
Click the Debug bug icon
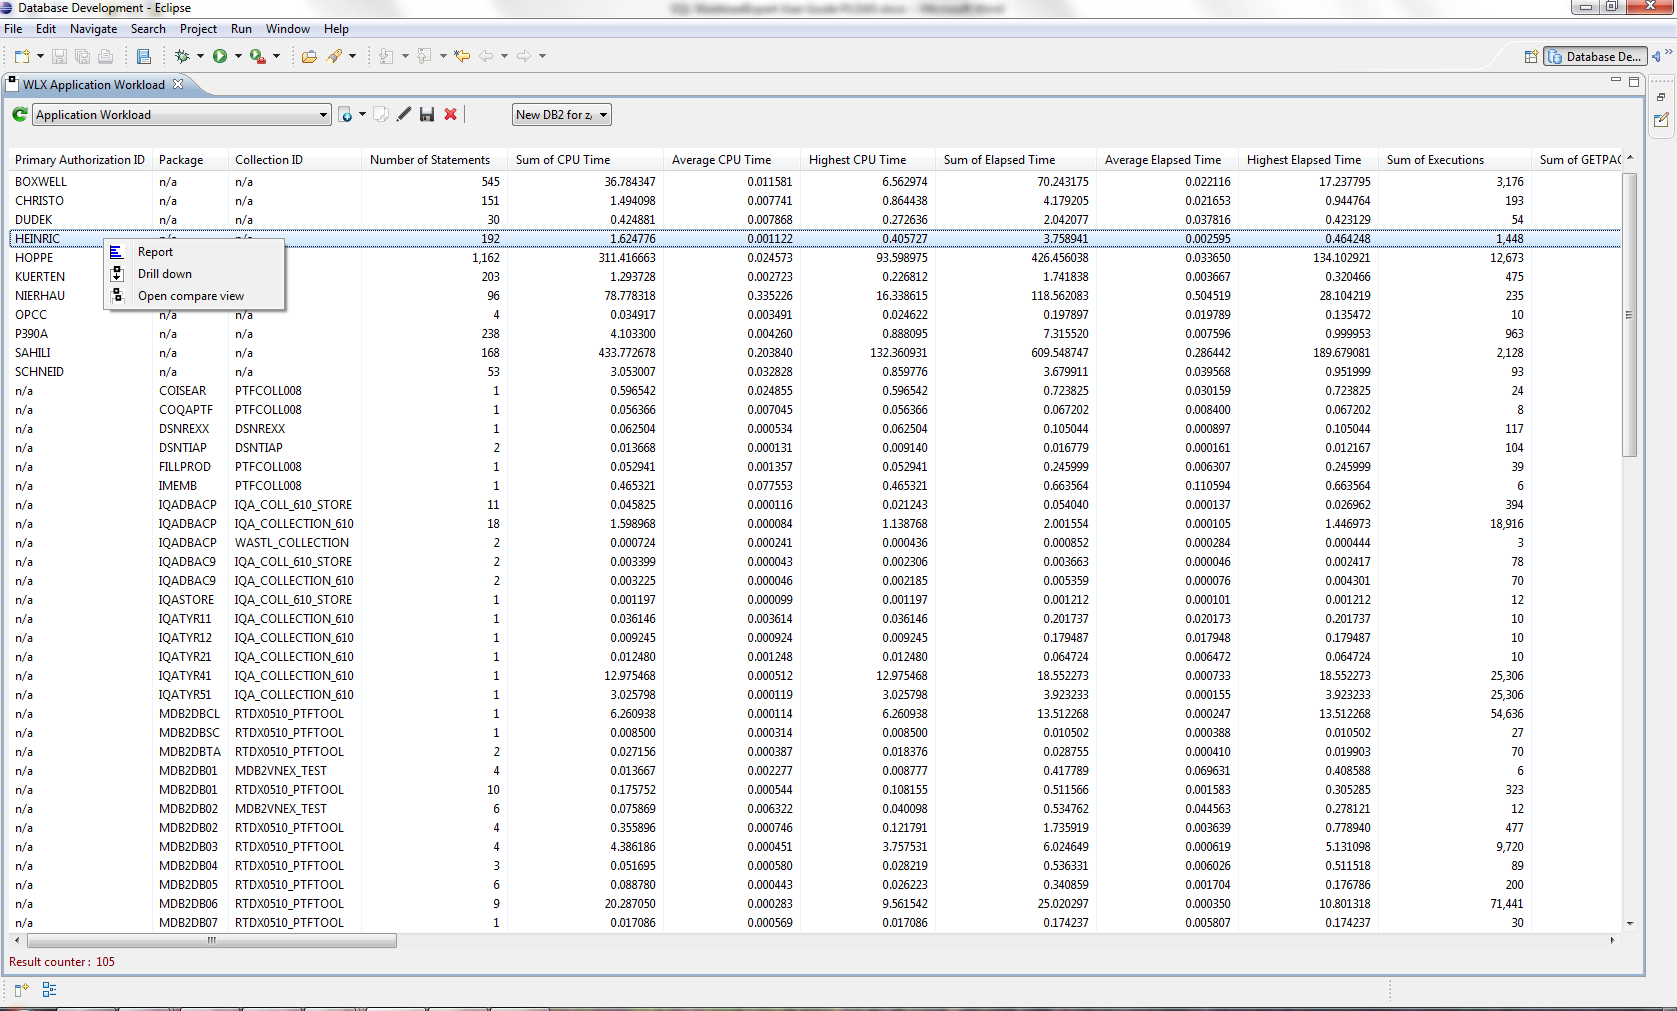[182, 56]
